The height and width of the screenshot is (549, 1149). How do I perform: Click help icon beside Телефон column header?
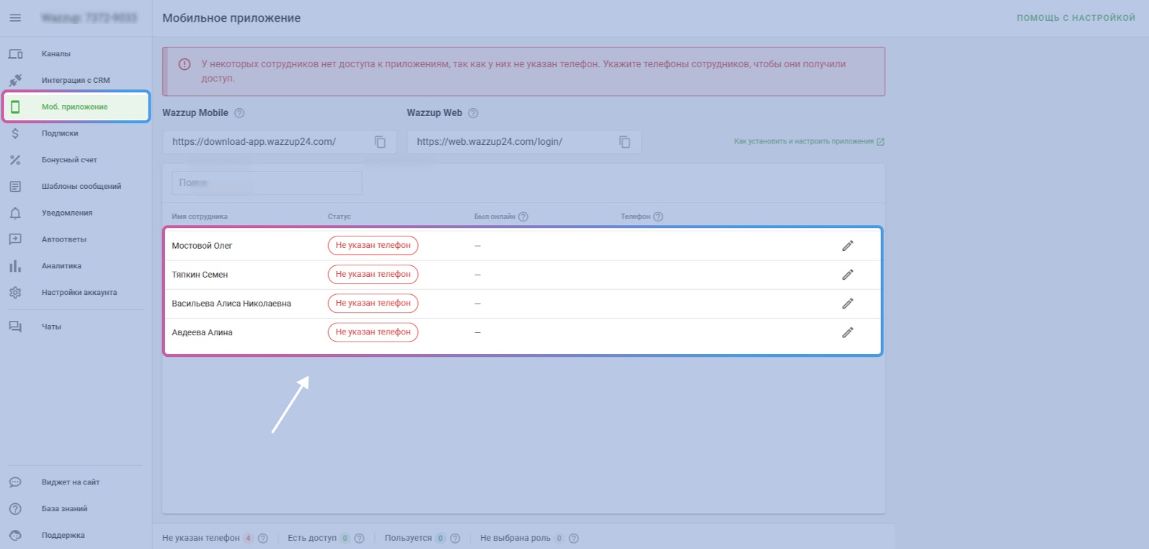tap(659, 216)
